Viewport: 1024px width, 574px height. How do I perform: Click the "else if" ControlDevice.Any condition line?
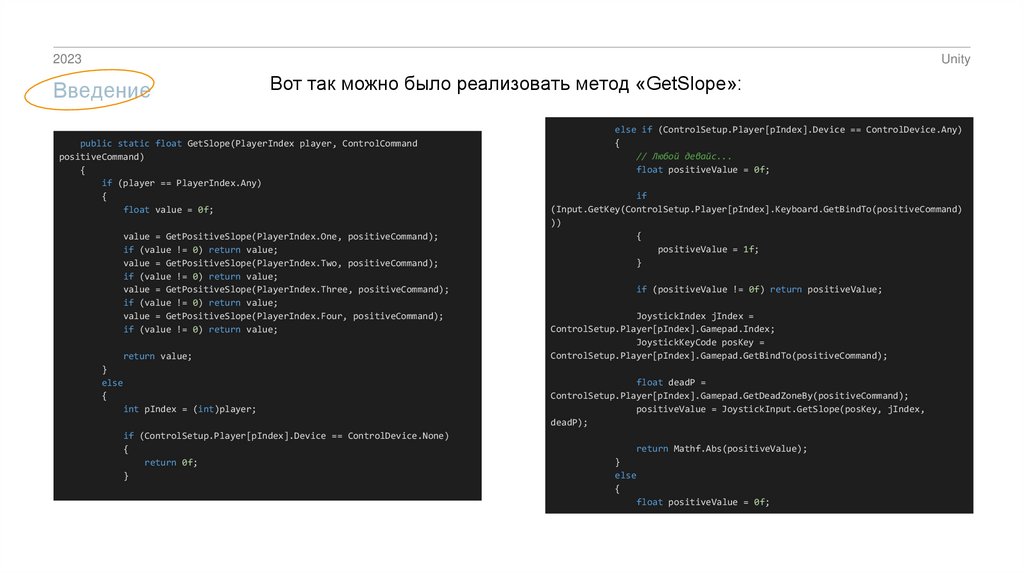pyautogui.click(x=788, y=130)
